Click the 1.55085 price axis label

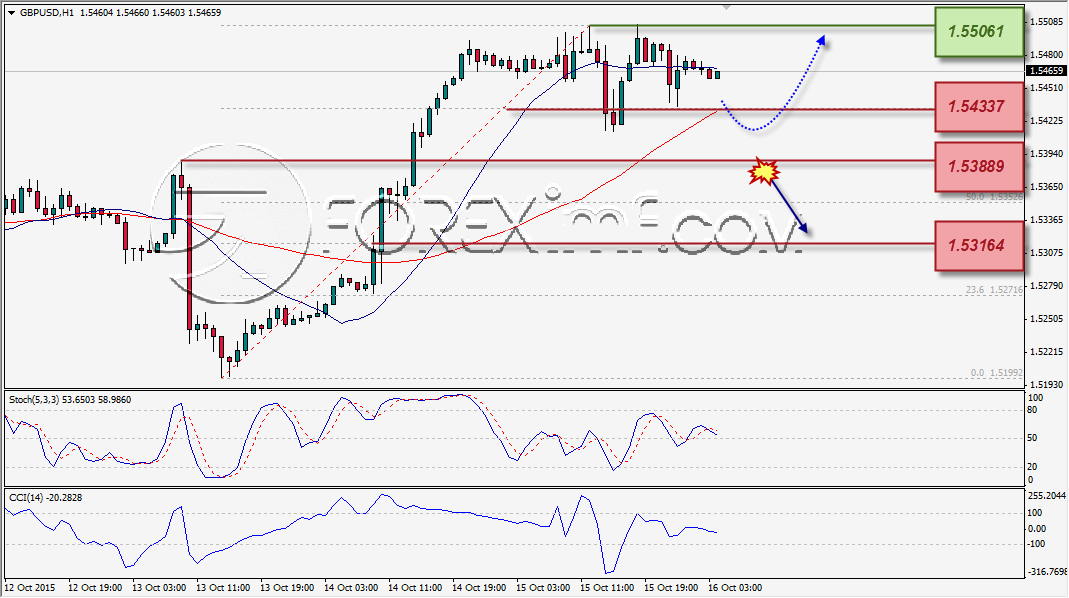pos(1046,22)
